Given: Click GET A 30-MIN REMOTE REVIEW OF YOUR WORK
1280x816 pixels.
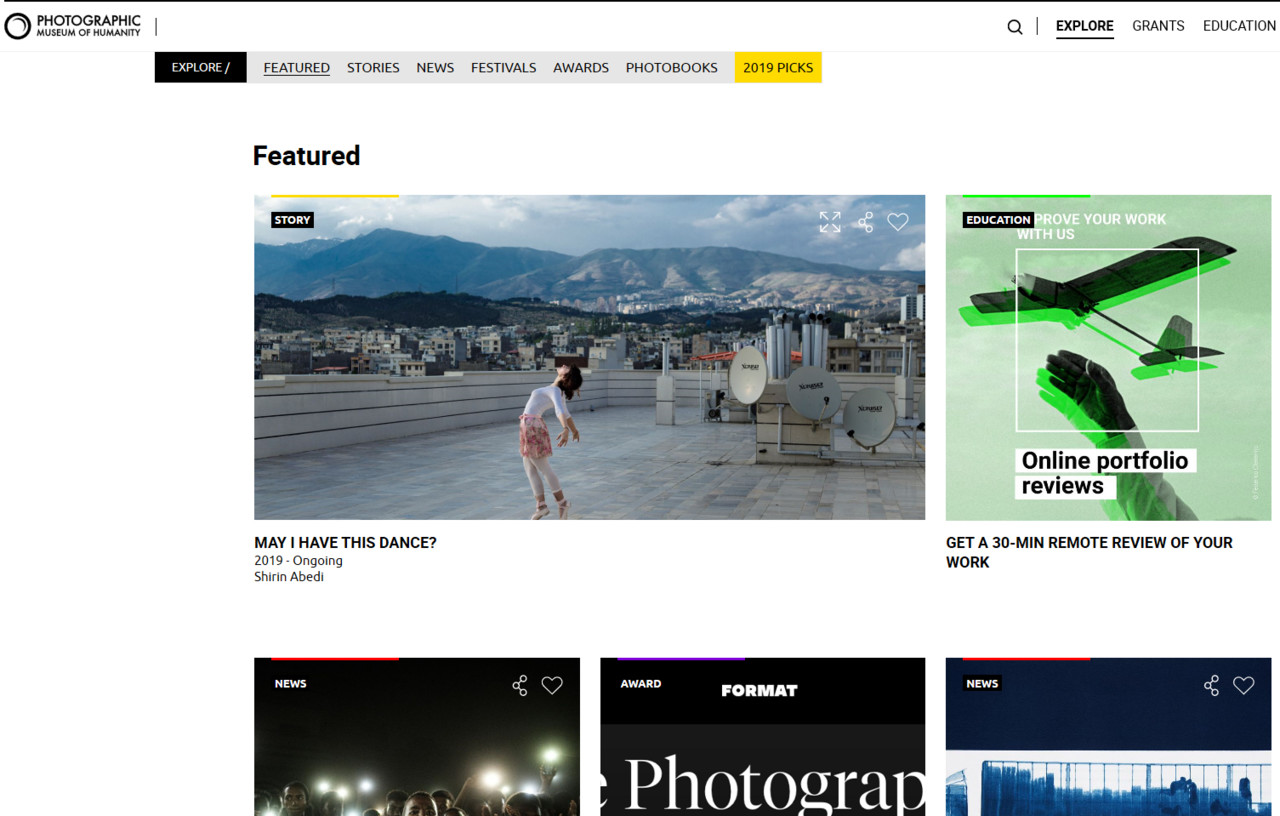Looking at the screenshot, I should [x=1089, y=552].
